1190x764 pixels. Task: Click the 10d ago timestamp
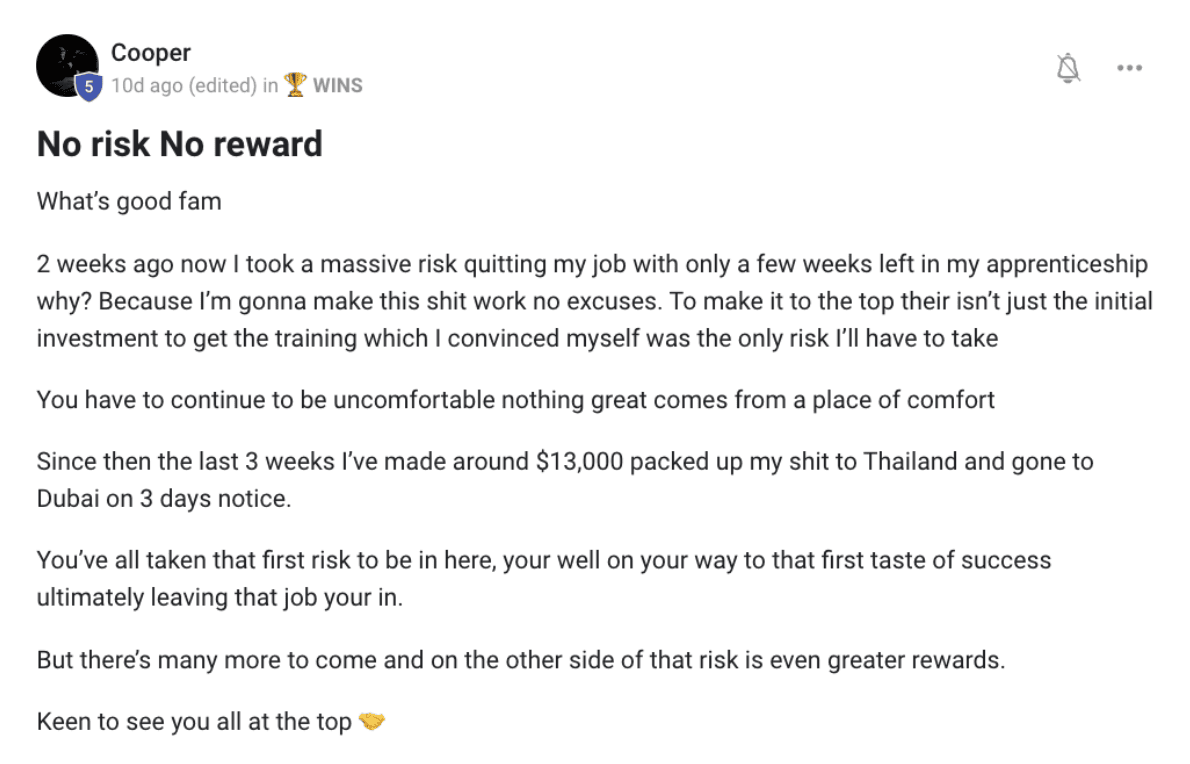tap(146, 85)
